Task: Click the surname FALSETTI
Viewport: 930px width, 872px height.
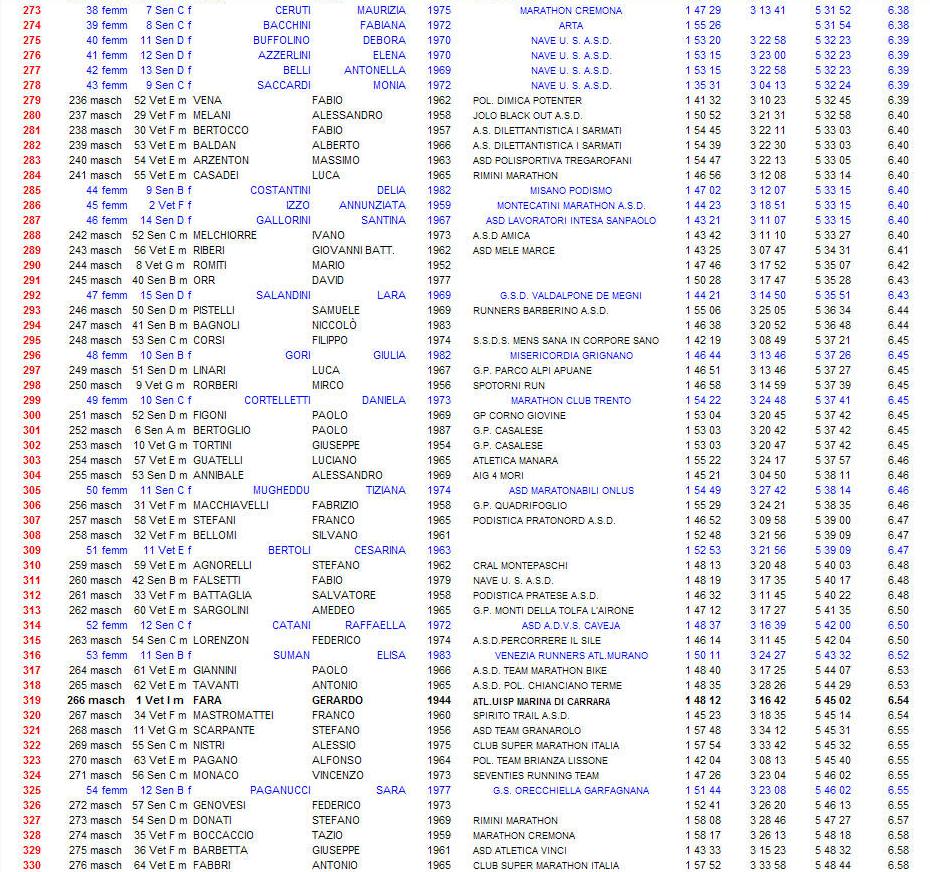Action: click(217, 581)
